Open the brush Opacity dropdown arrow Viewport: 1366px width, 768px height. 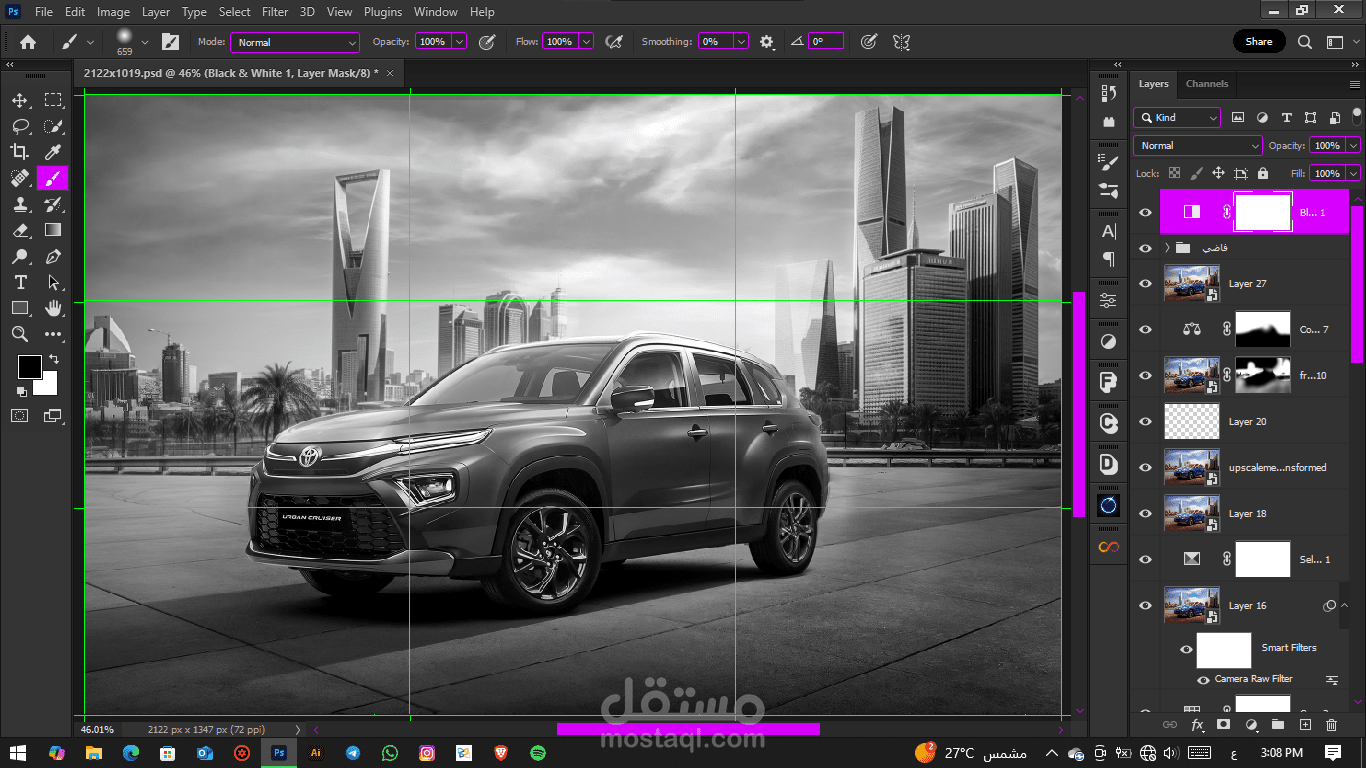pos(459,42)
